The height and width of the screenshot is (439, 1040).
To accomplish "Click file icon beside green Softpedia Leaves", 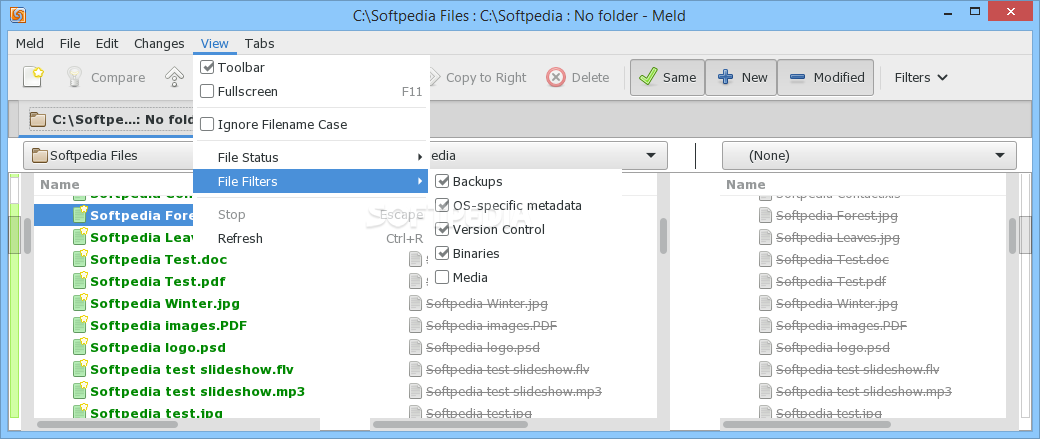I will coord(80,237).
